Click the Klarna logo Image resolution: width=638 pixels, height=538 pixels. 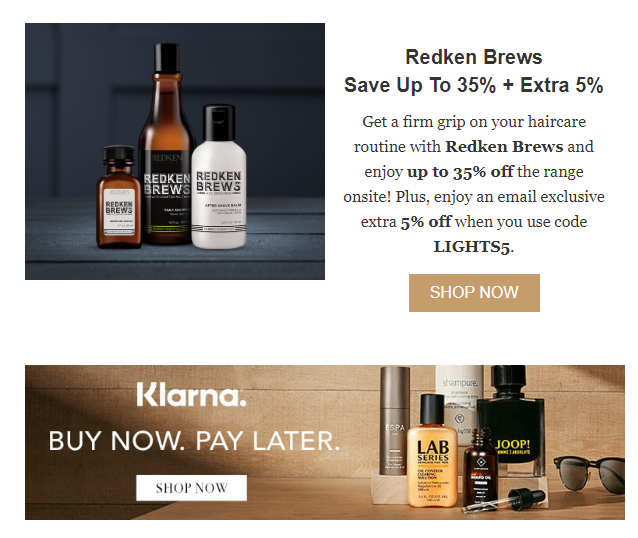[191, 394]
